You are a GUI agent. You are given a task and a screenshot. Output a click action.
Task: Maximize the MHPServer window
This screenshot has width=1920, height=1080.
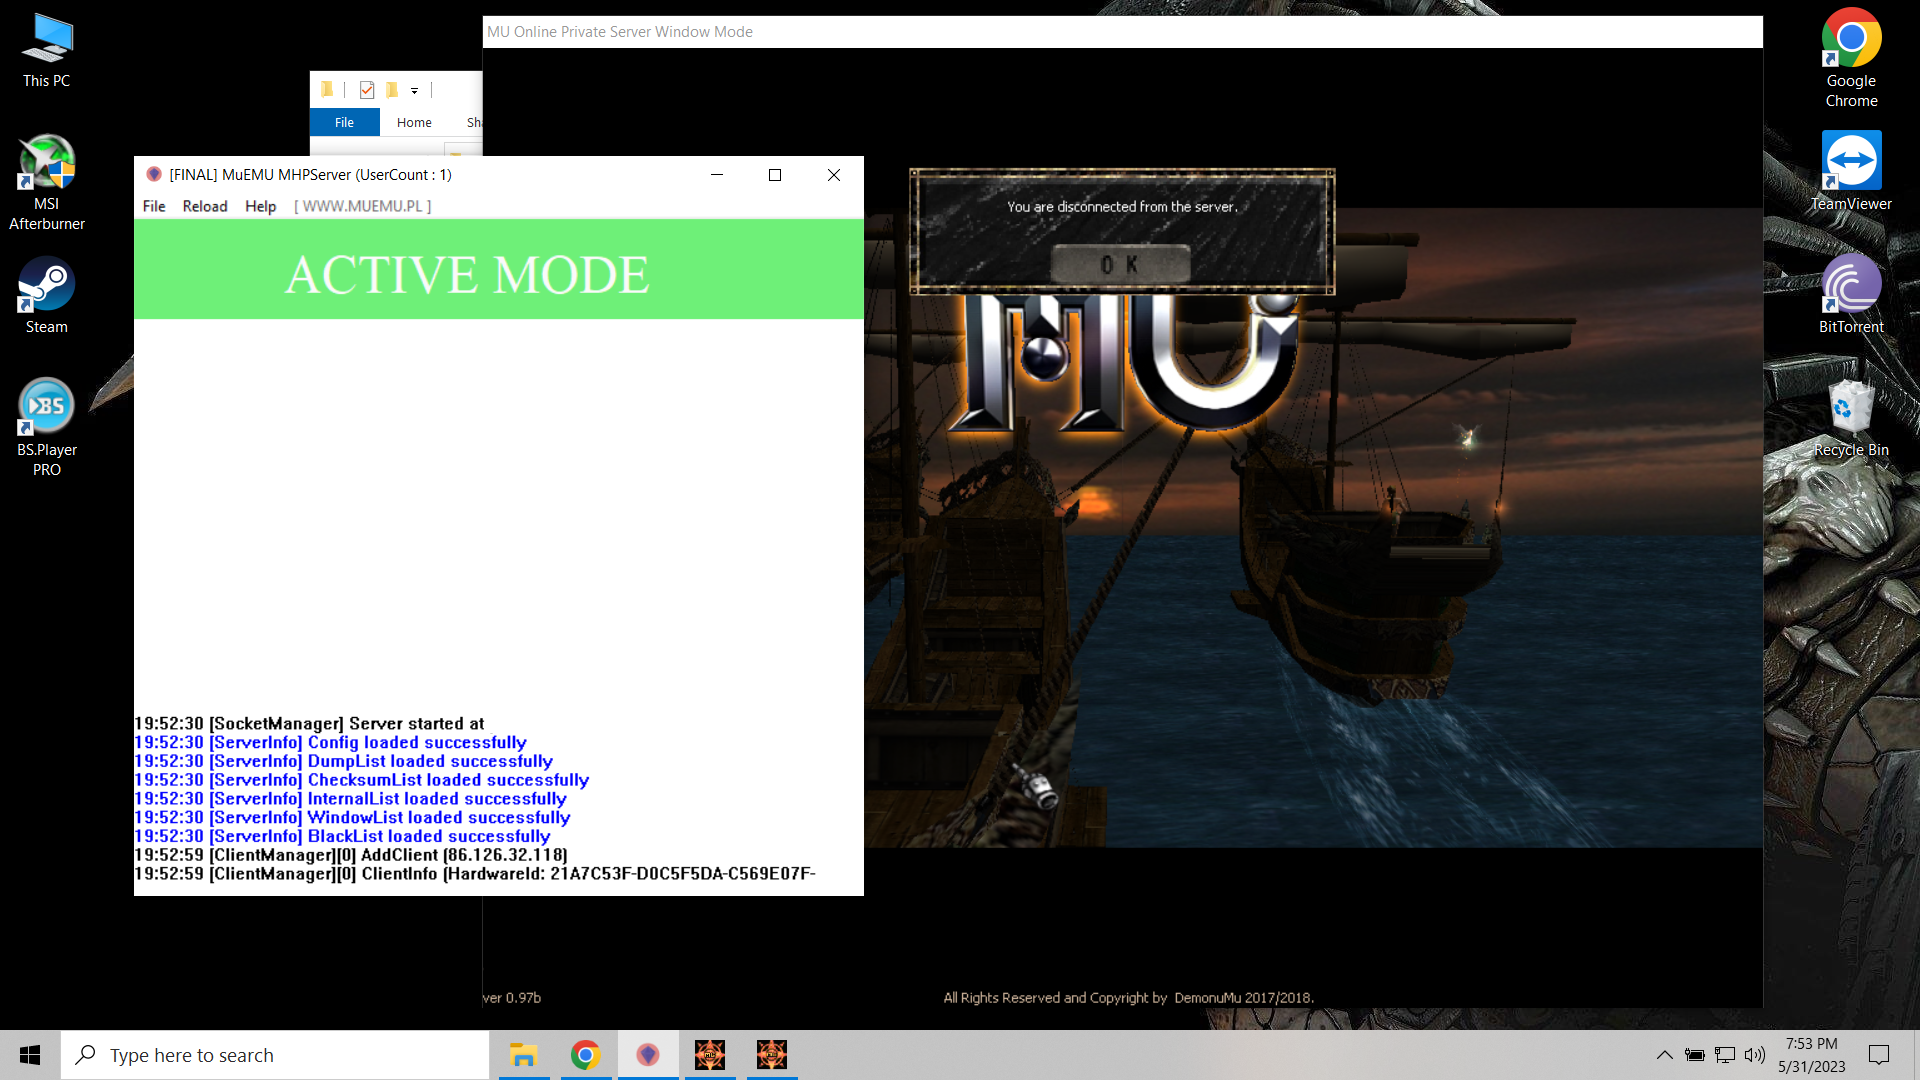pyautogui.click(x=774, y=174)
